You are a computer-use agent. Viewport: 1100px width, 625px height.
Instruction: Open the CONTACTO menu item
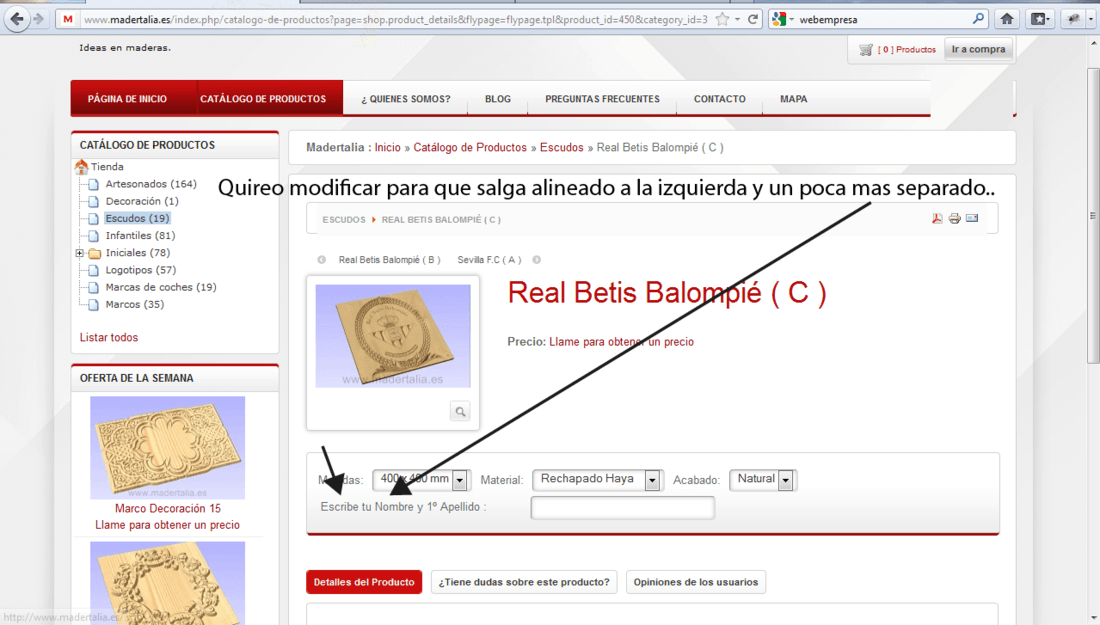720,99
